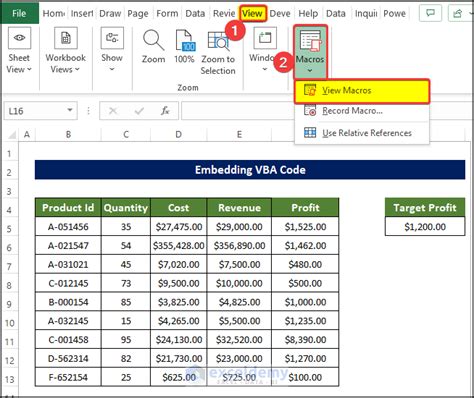Select row 5 header
Viewport: 474px width, 398px height.
10,229
